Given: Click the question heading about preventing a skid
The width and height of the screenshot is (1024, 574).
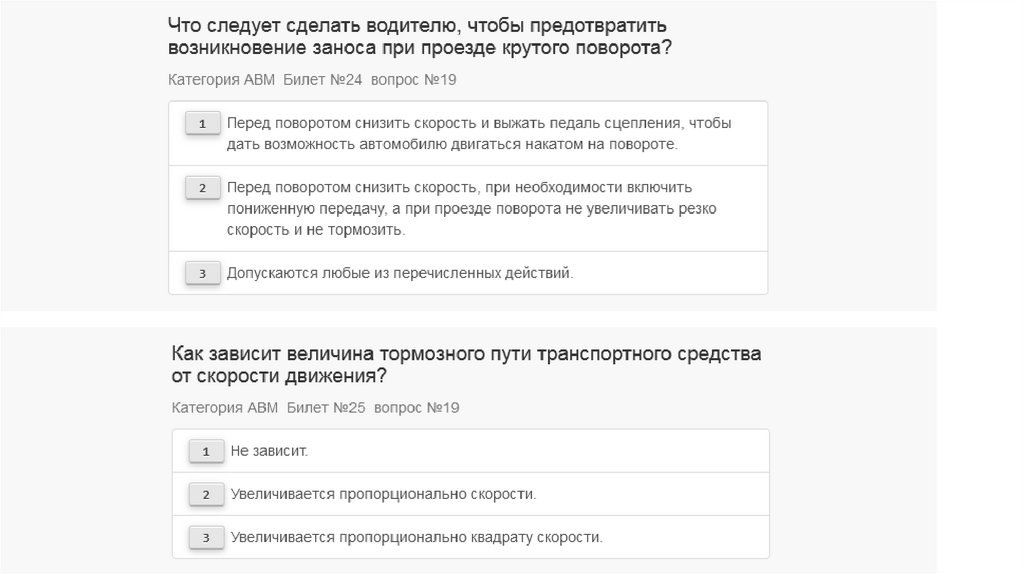Looking at the screenshot, I should tap(419, 36).
